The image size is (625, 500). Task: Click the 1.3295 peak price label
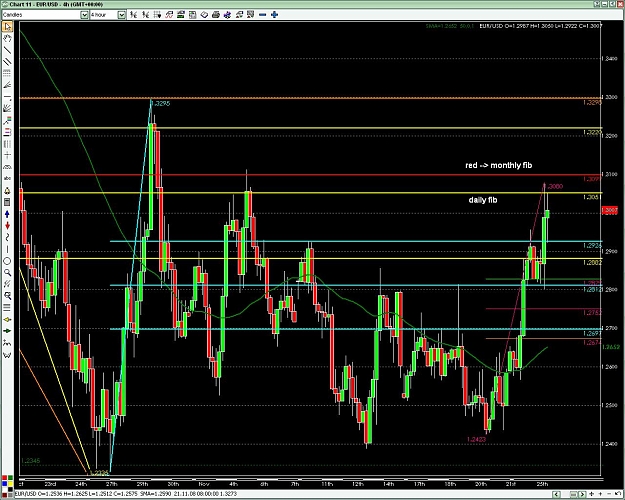click(x=161, y=103)
